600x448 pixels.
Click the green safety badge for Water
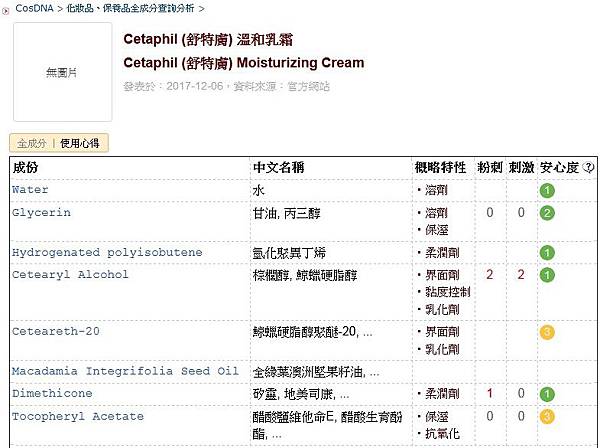(547, 191)
